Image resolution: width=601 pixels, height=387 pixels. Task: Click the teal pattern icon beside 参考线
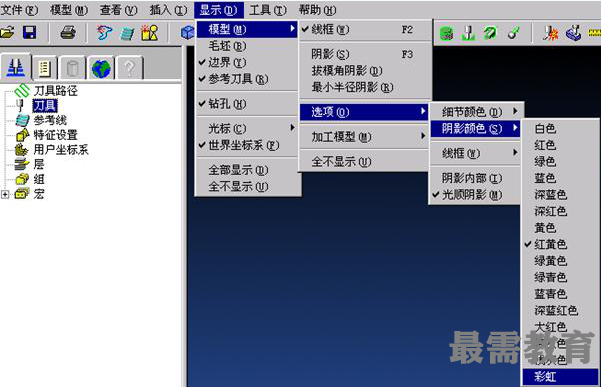pos(22,120)
